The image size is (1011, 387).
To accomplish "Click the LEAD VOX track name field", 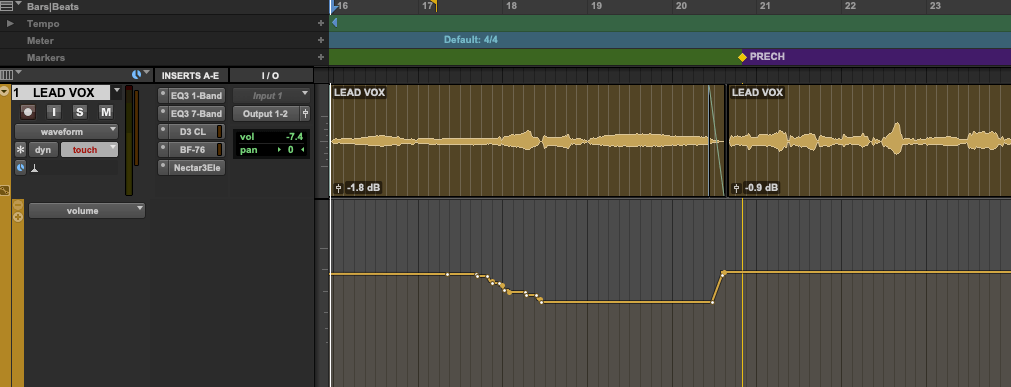I will coord(62,92).
